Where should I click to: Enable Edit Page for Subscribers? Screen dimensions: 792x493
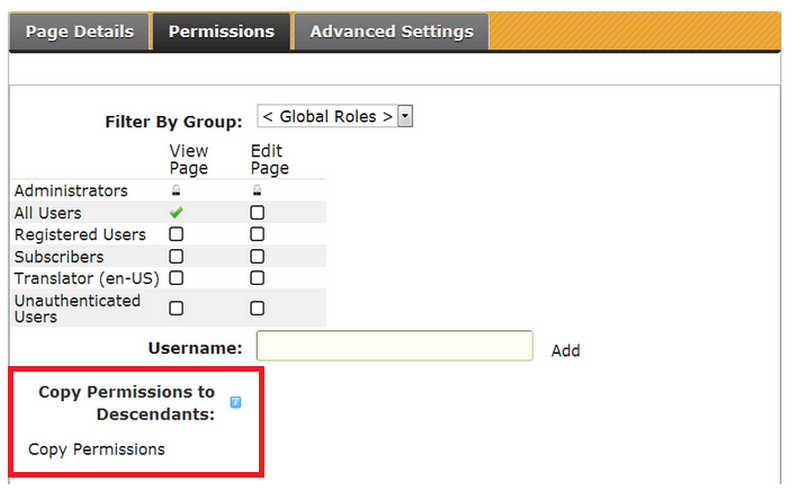257,257
